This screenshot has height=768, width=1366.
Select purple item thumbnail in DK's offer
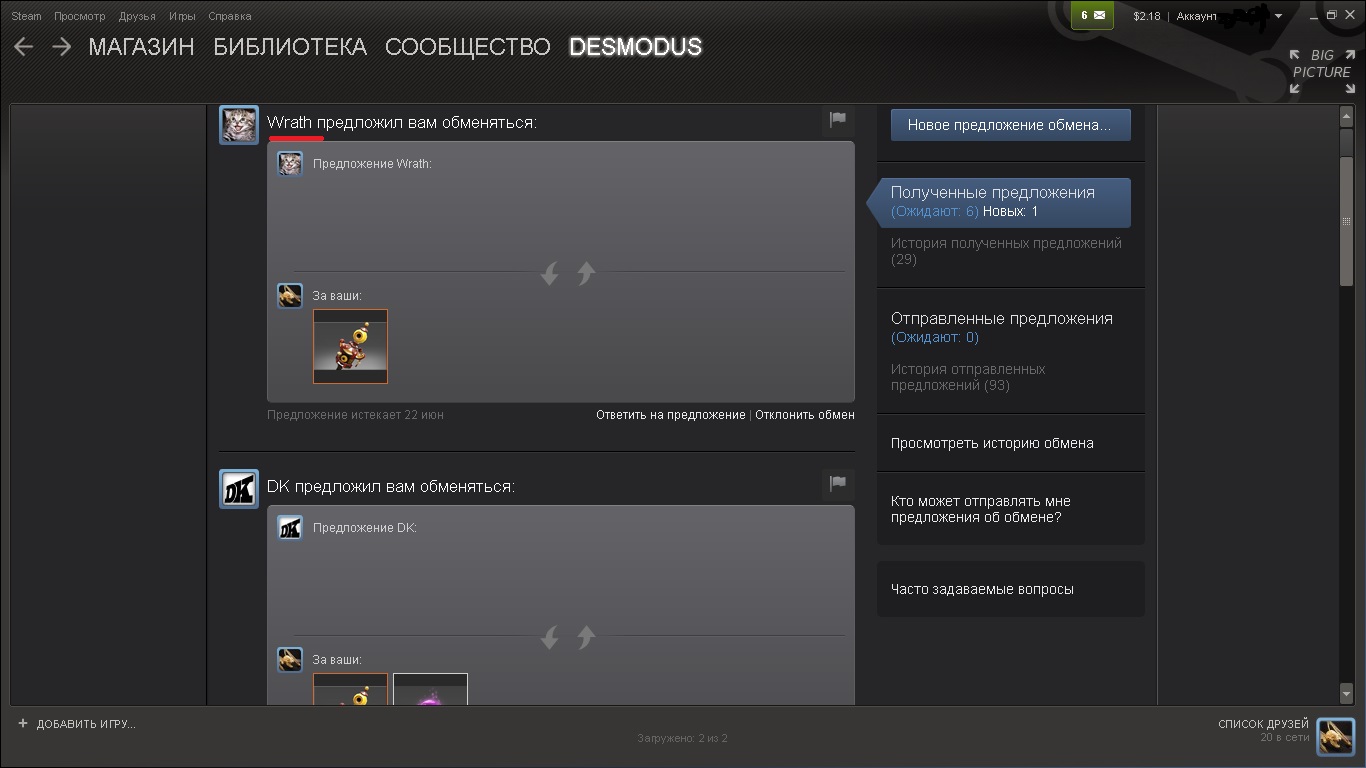click(x=430, y=689)
